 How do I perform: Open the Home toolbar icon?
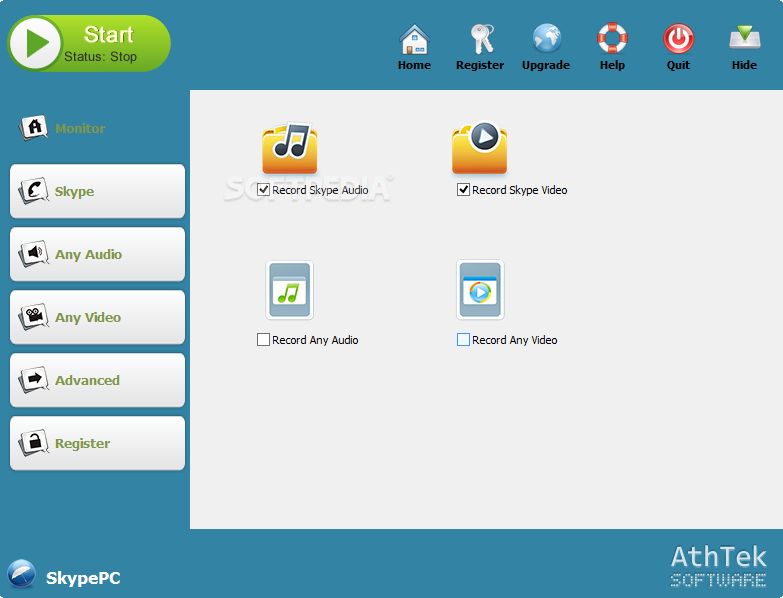tap(414, 47)
